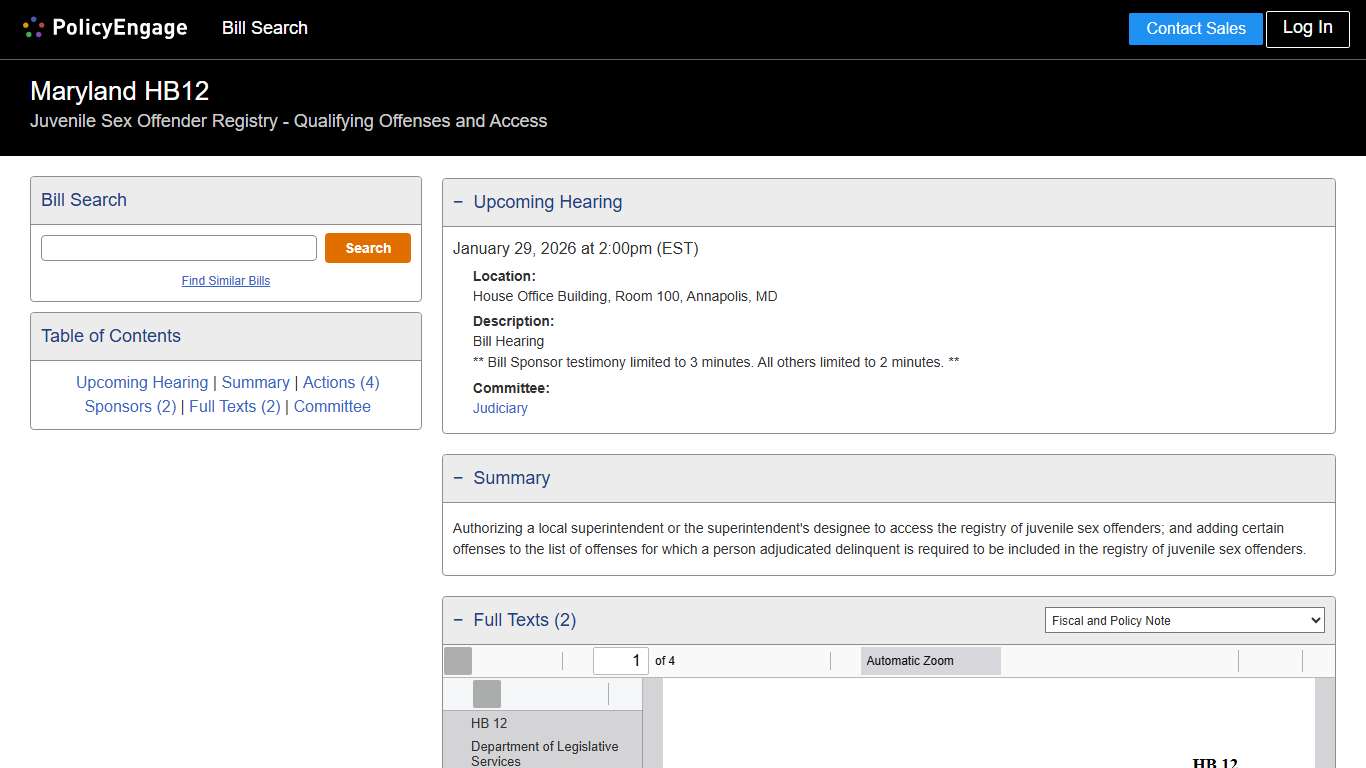1366x768 pixels.
Task: Open the Judiciary committee link
Action: tap(500, 408)
